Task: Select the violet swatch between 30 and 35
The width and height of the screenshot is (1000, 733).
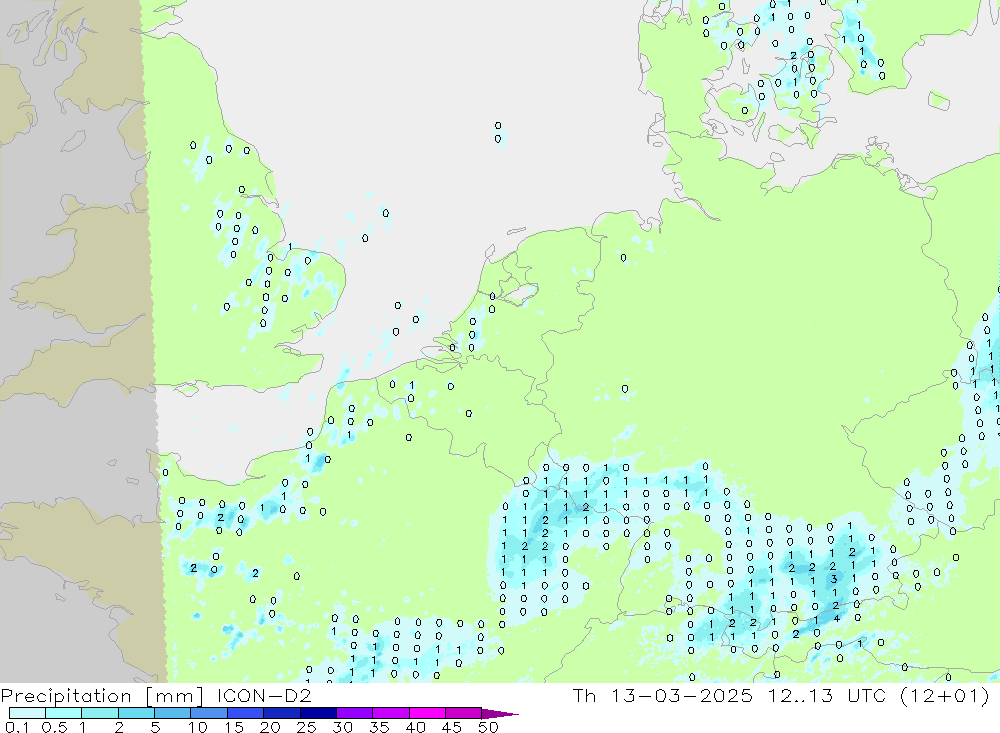Action: coord(355,713)
